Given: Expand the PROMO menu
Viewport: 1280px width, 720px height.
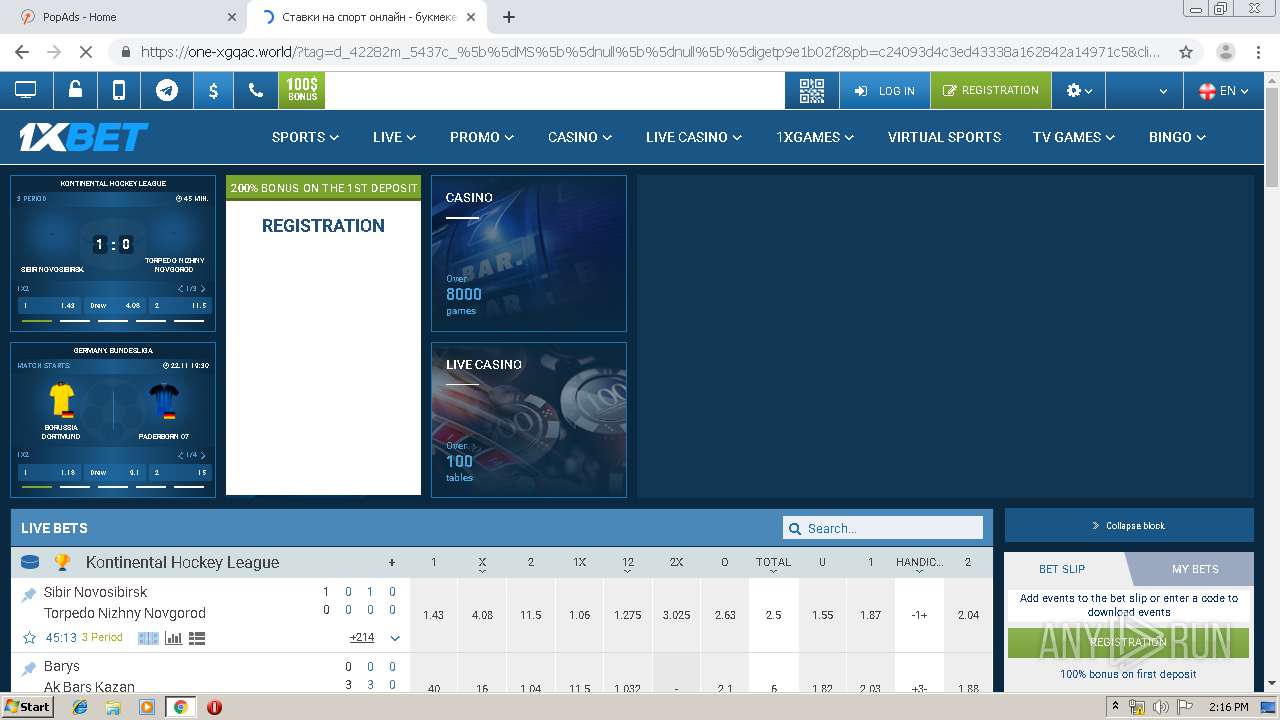Looking at the screenshot, I should pyautogui.click(x=482, y=137).
